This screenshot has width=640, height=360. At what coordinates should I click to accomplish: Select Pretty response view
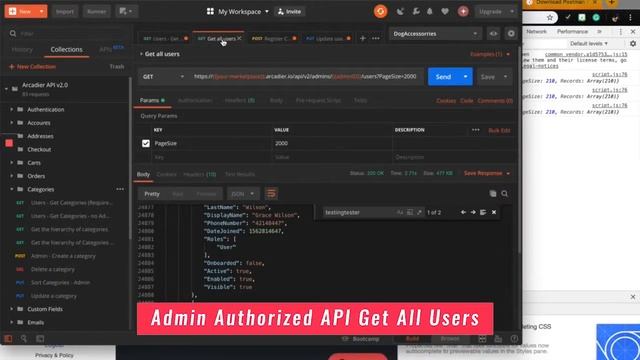(x=152, y=194)
